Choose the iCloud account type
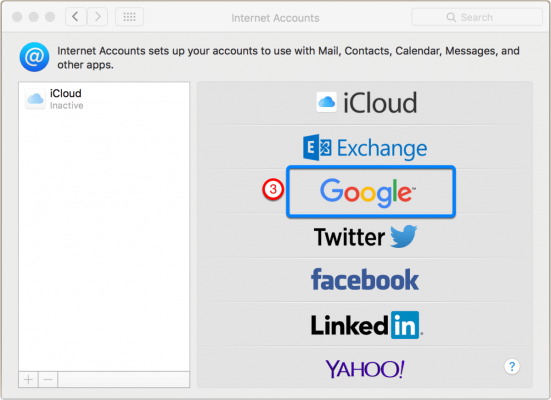The width and height of the screenshot is (551, 400). coord(365,103)
